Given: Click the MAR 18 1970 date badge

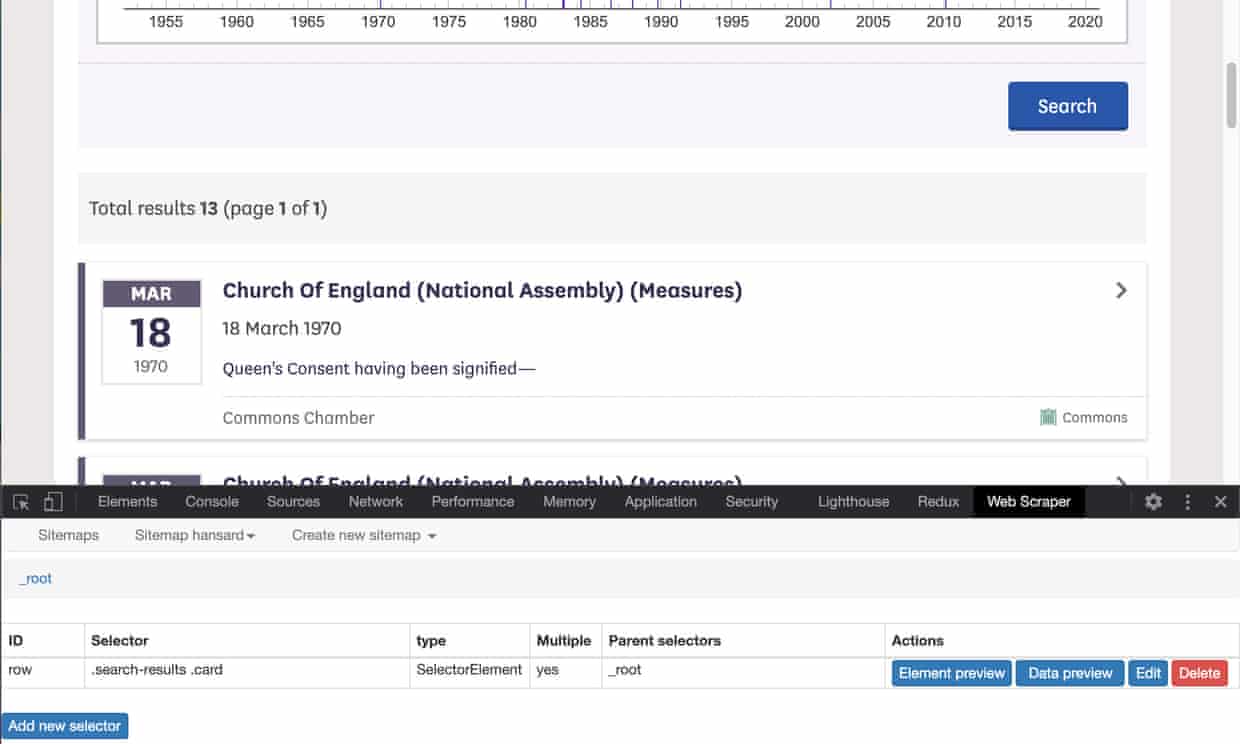Looking at the screenshot, I should pyautogui.click(x=151, y=331).
